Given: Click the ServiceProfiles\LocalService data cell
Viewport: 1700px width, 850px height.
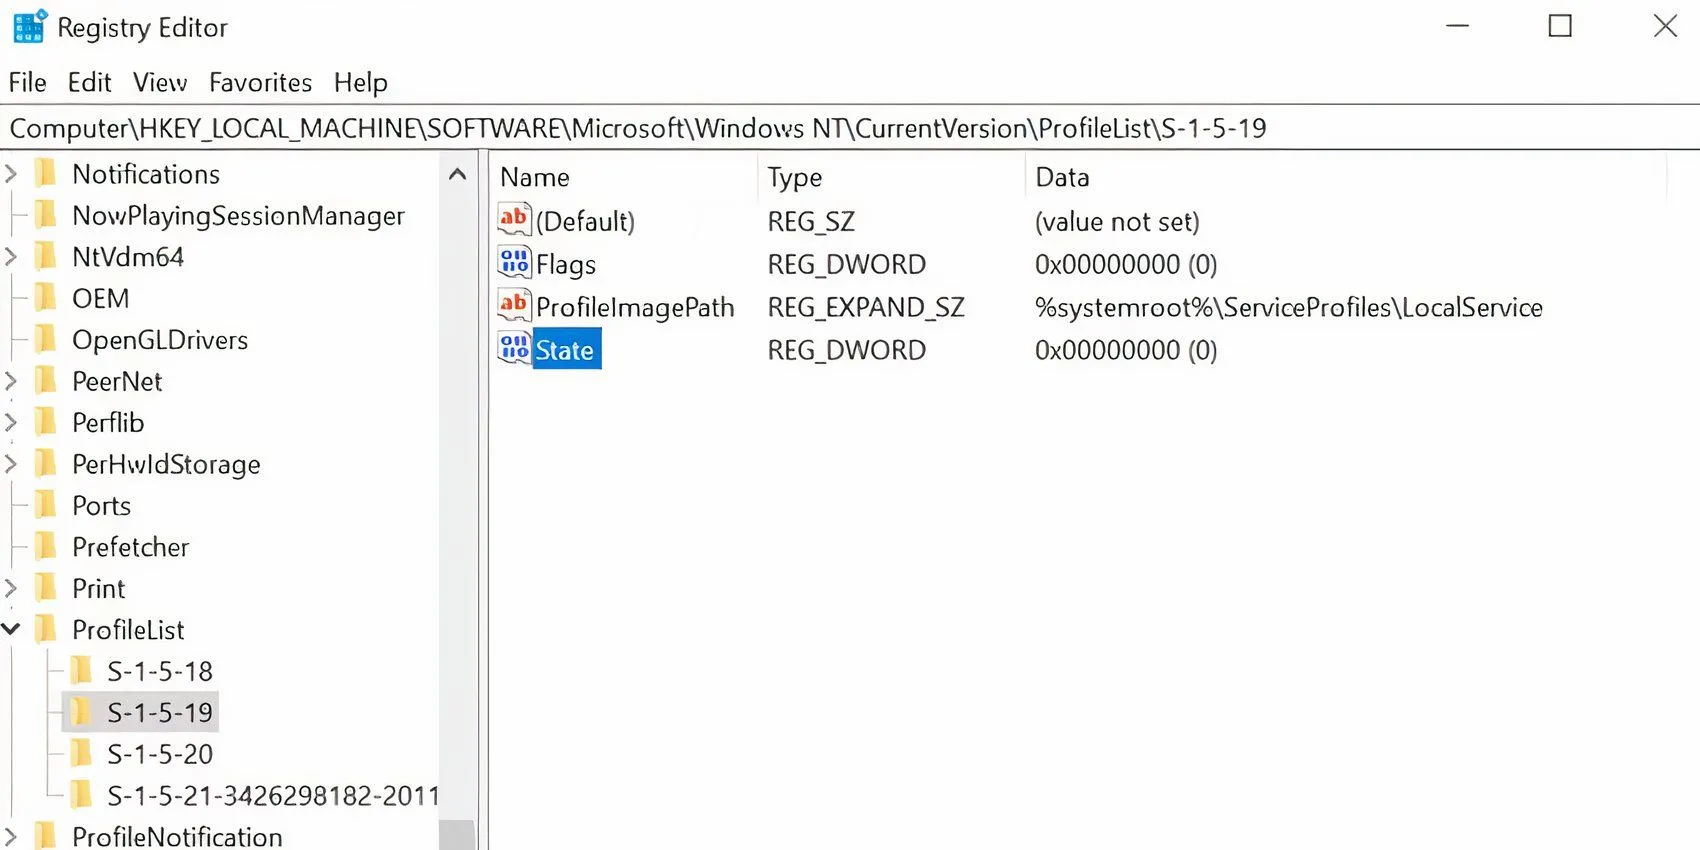Looking at the screenshot, I should point(1289,307).
